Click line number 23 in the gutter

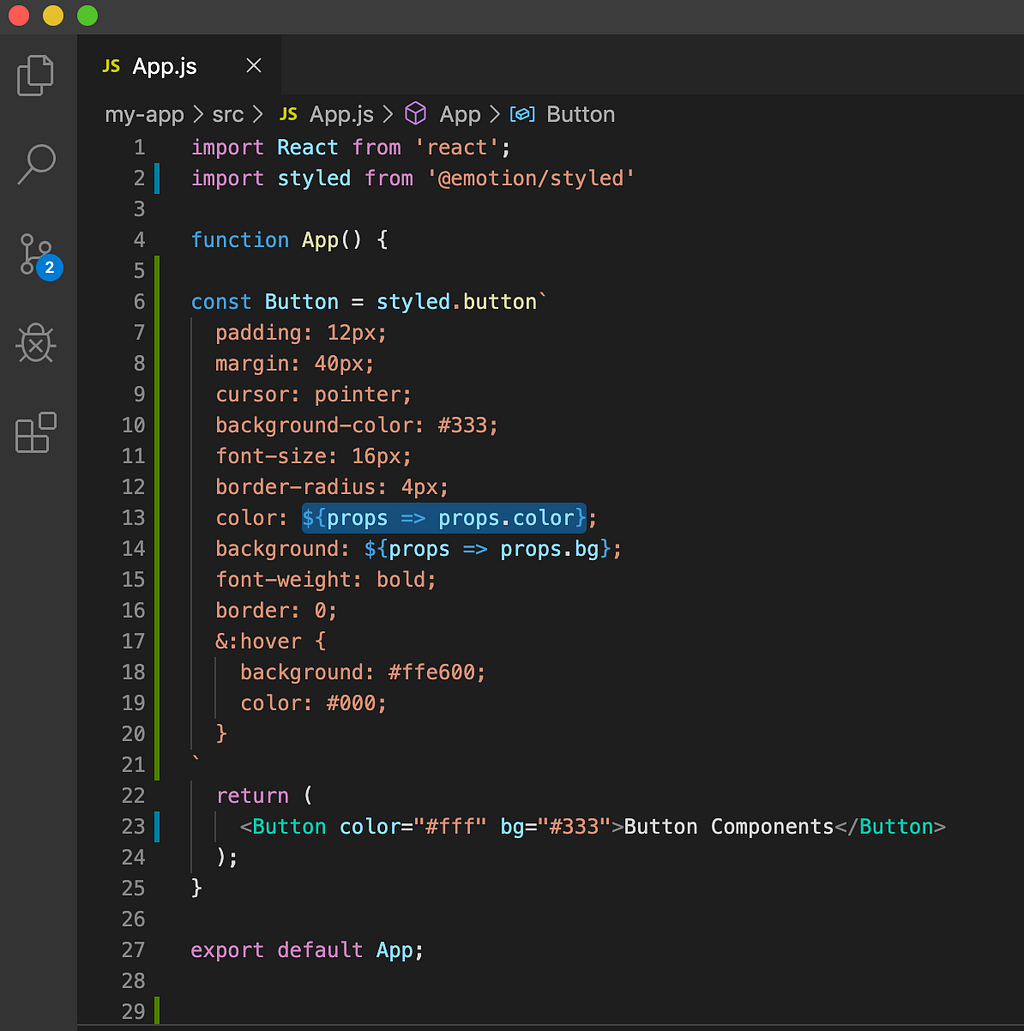coord(134,827)
